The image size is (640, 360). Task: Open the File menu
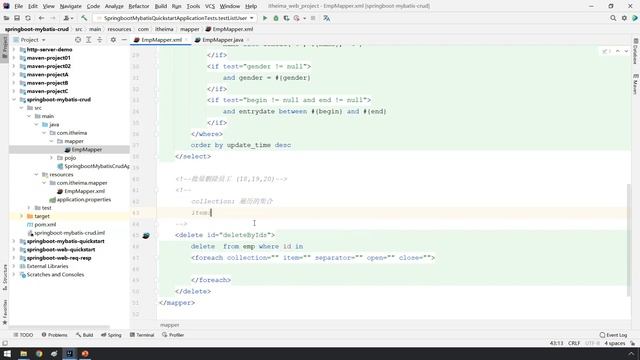tap(18, 6)
